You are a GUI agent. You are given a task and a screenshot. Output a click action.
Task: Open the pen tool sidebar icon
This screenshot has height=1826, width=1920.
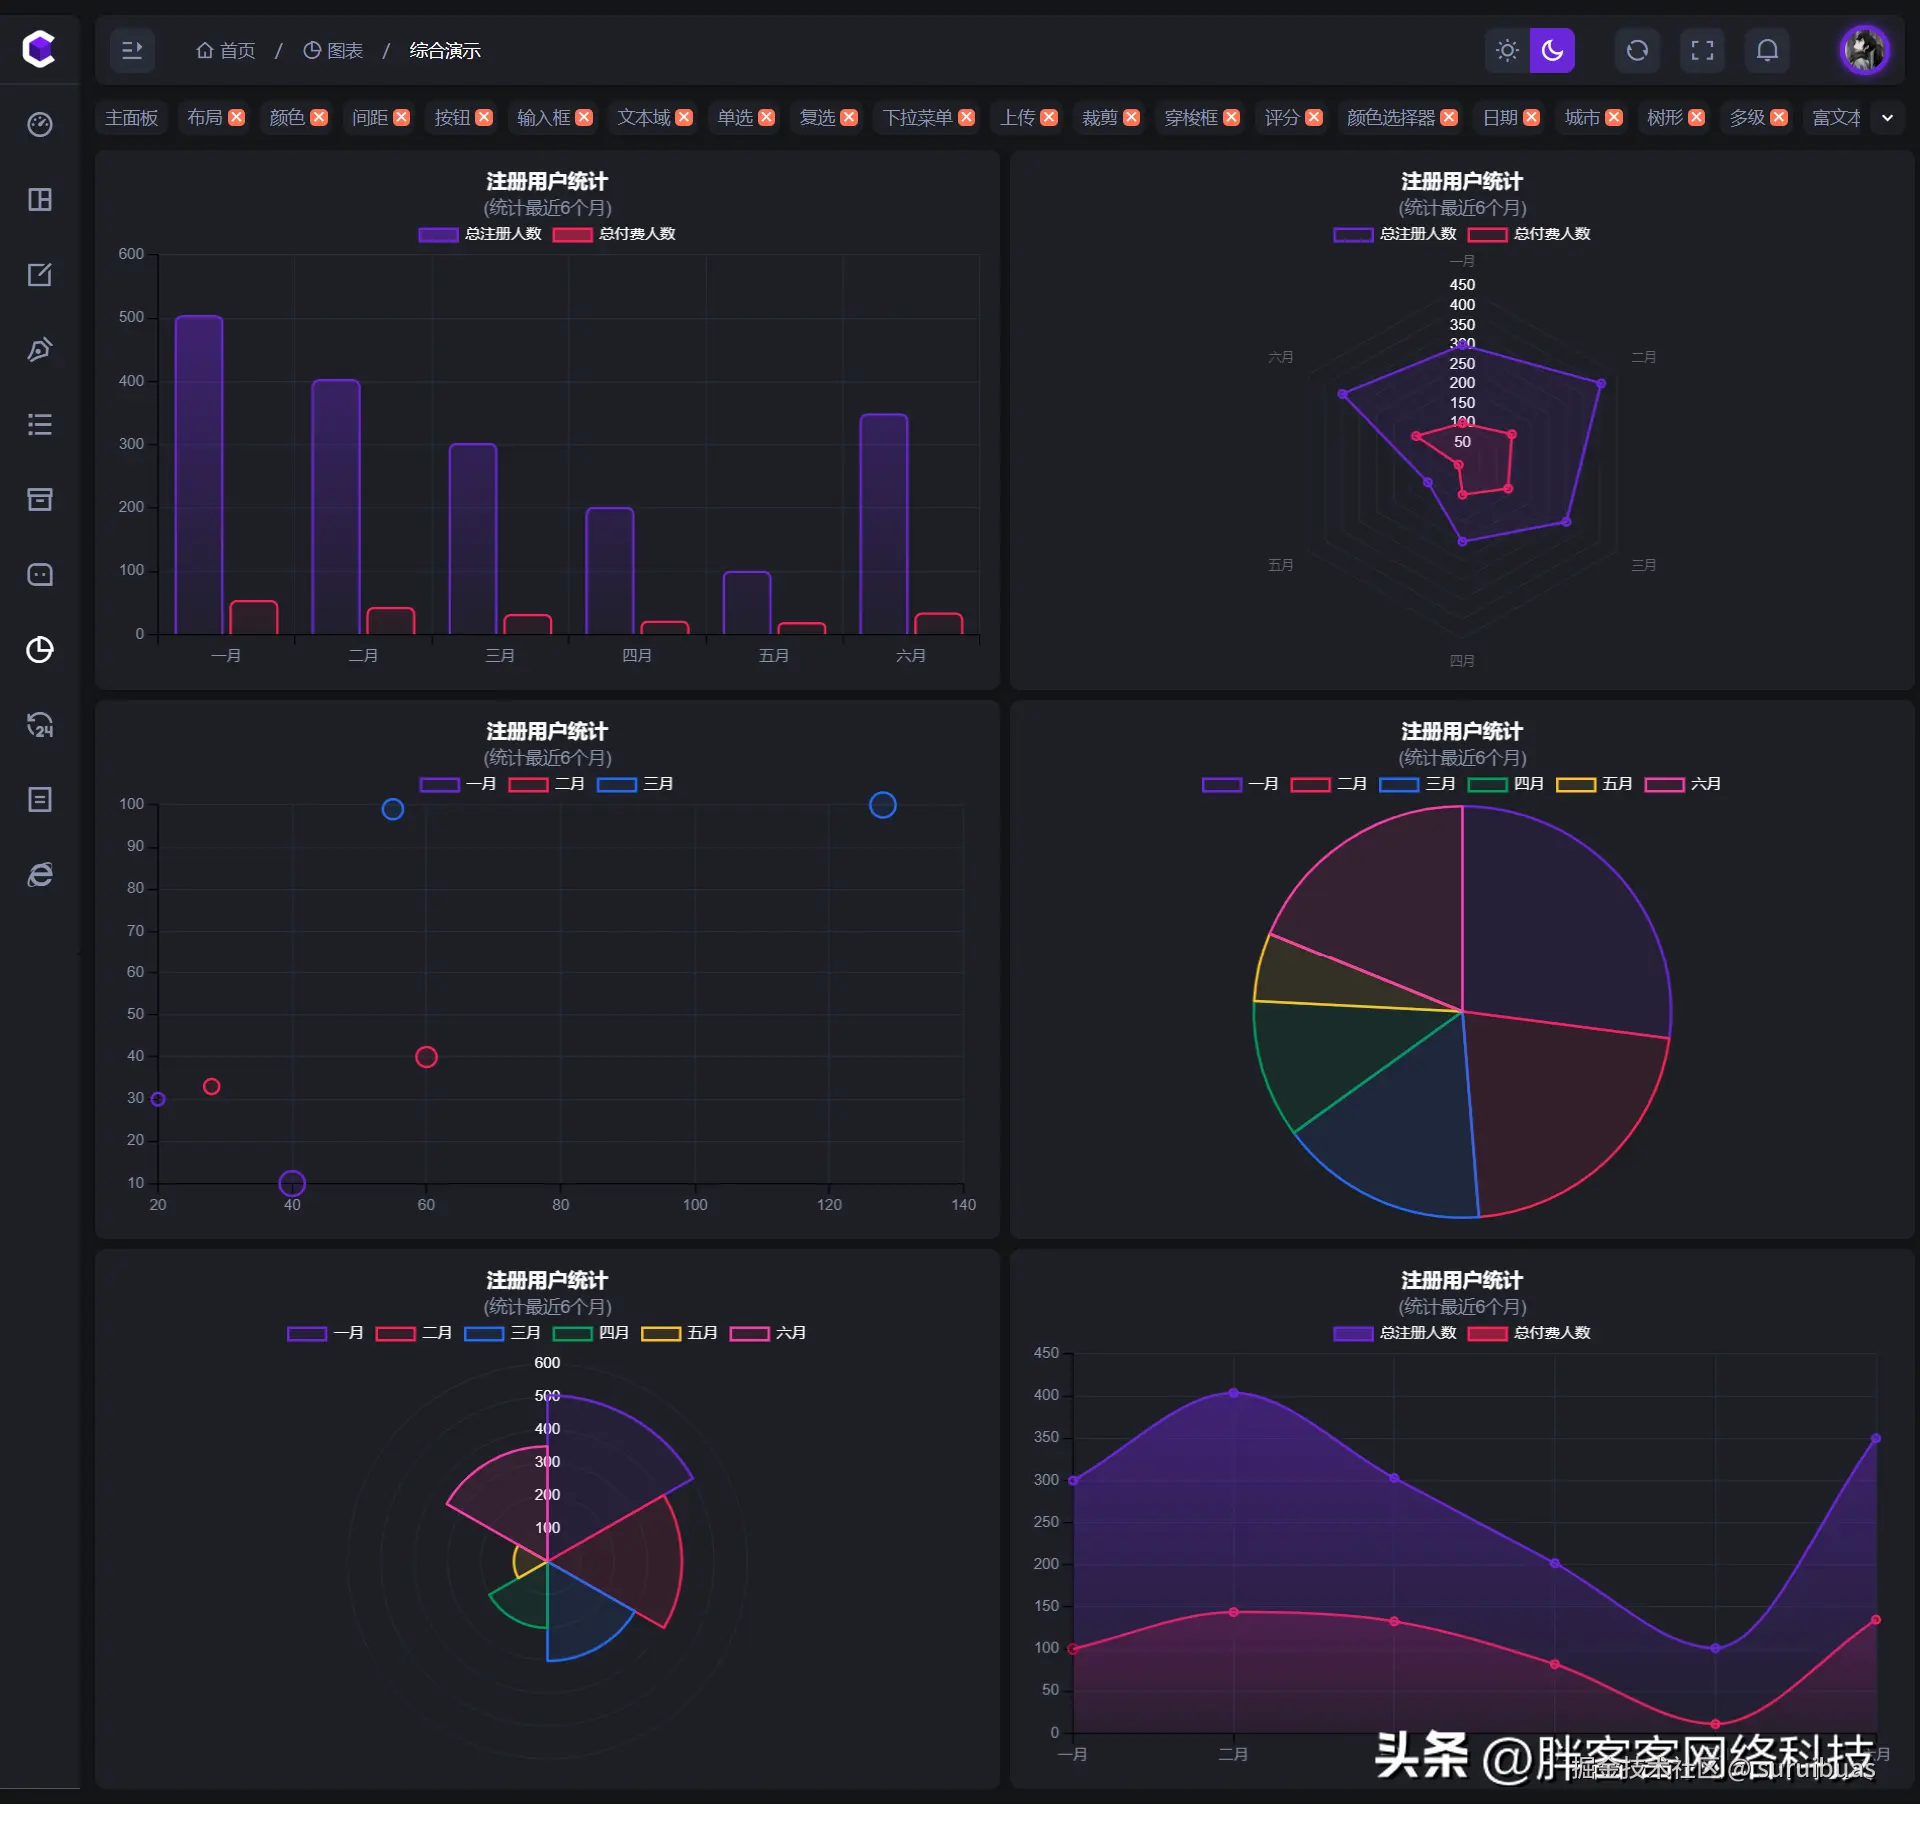(40, 350)
